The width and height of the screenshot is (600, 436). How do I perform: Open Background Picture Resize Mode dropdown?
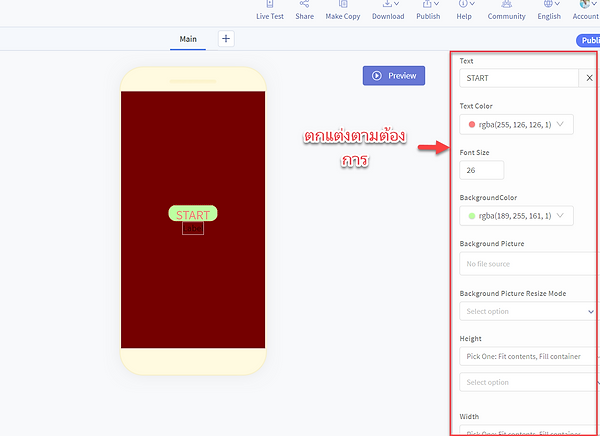click(x=528, y=311)
